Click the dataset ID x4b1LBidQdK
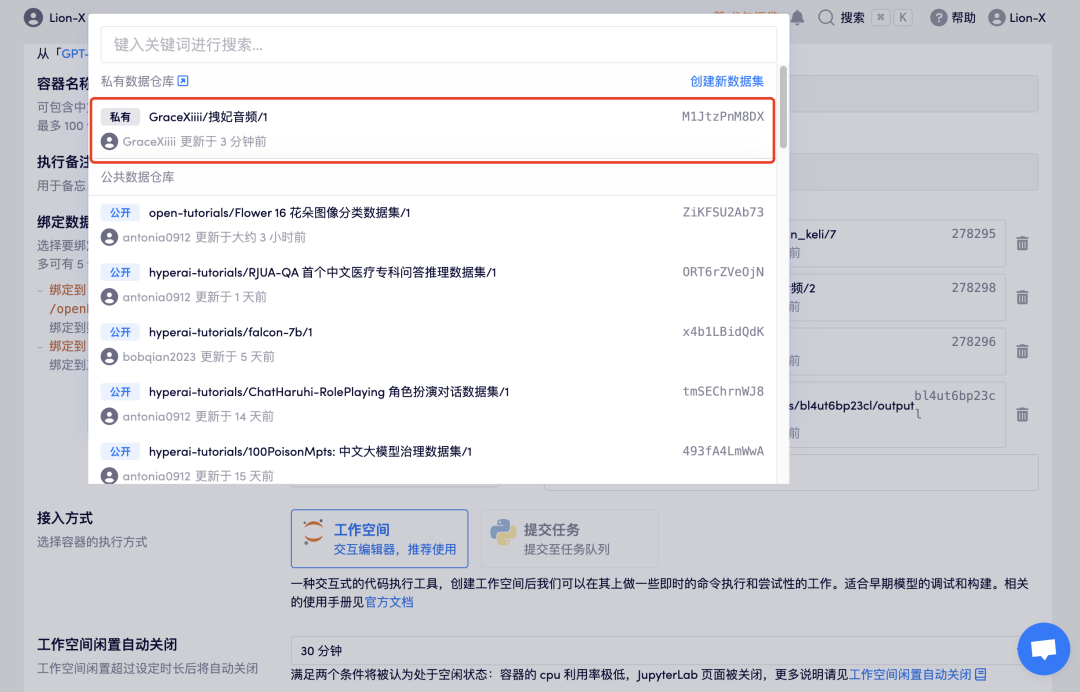This screenshot has width=1080, height=692. [x=723, y=332]
